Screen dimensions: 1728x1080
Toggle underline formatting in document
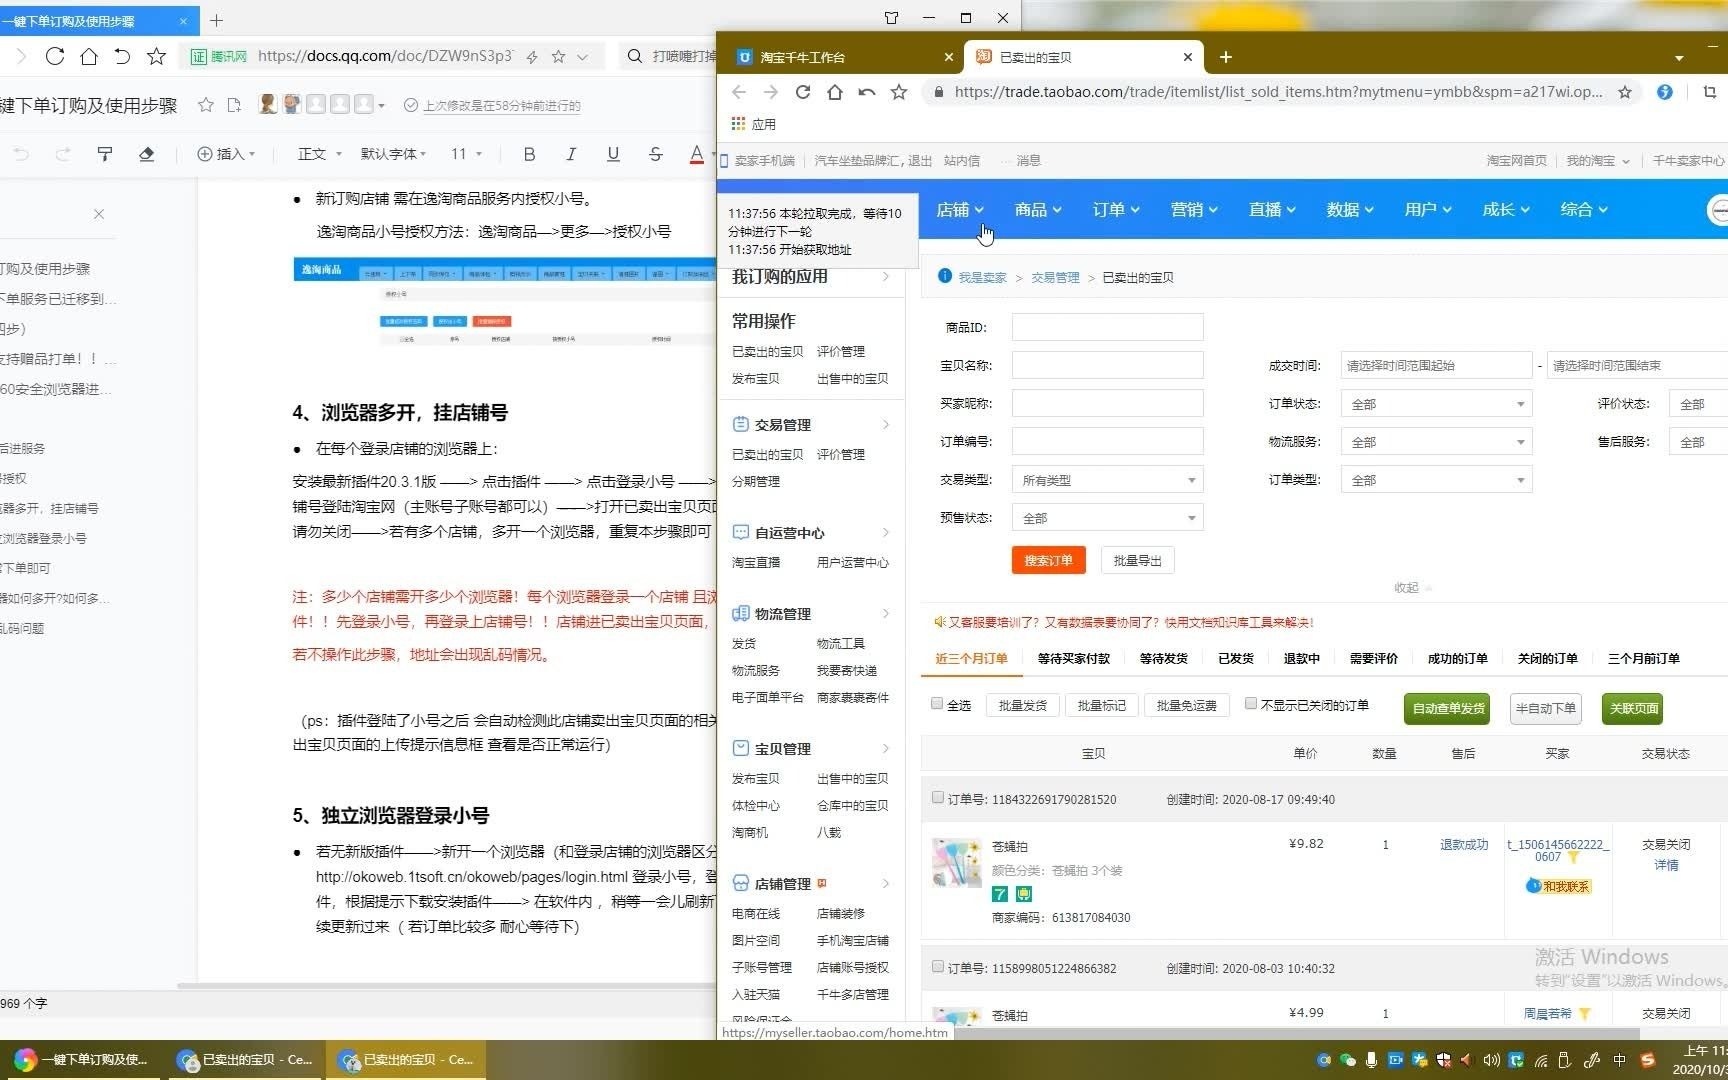tap(613, 154)
